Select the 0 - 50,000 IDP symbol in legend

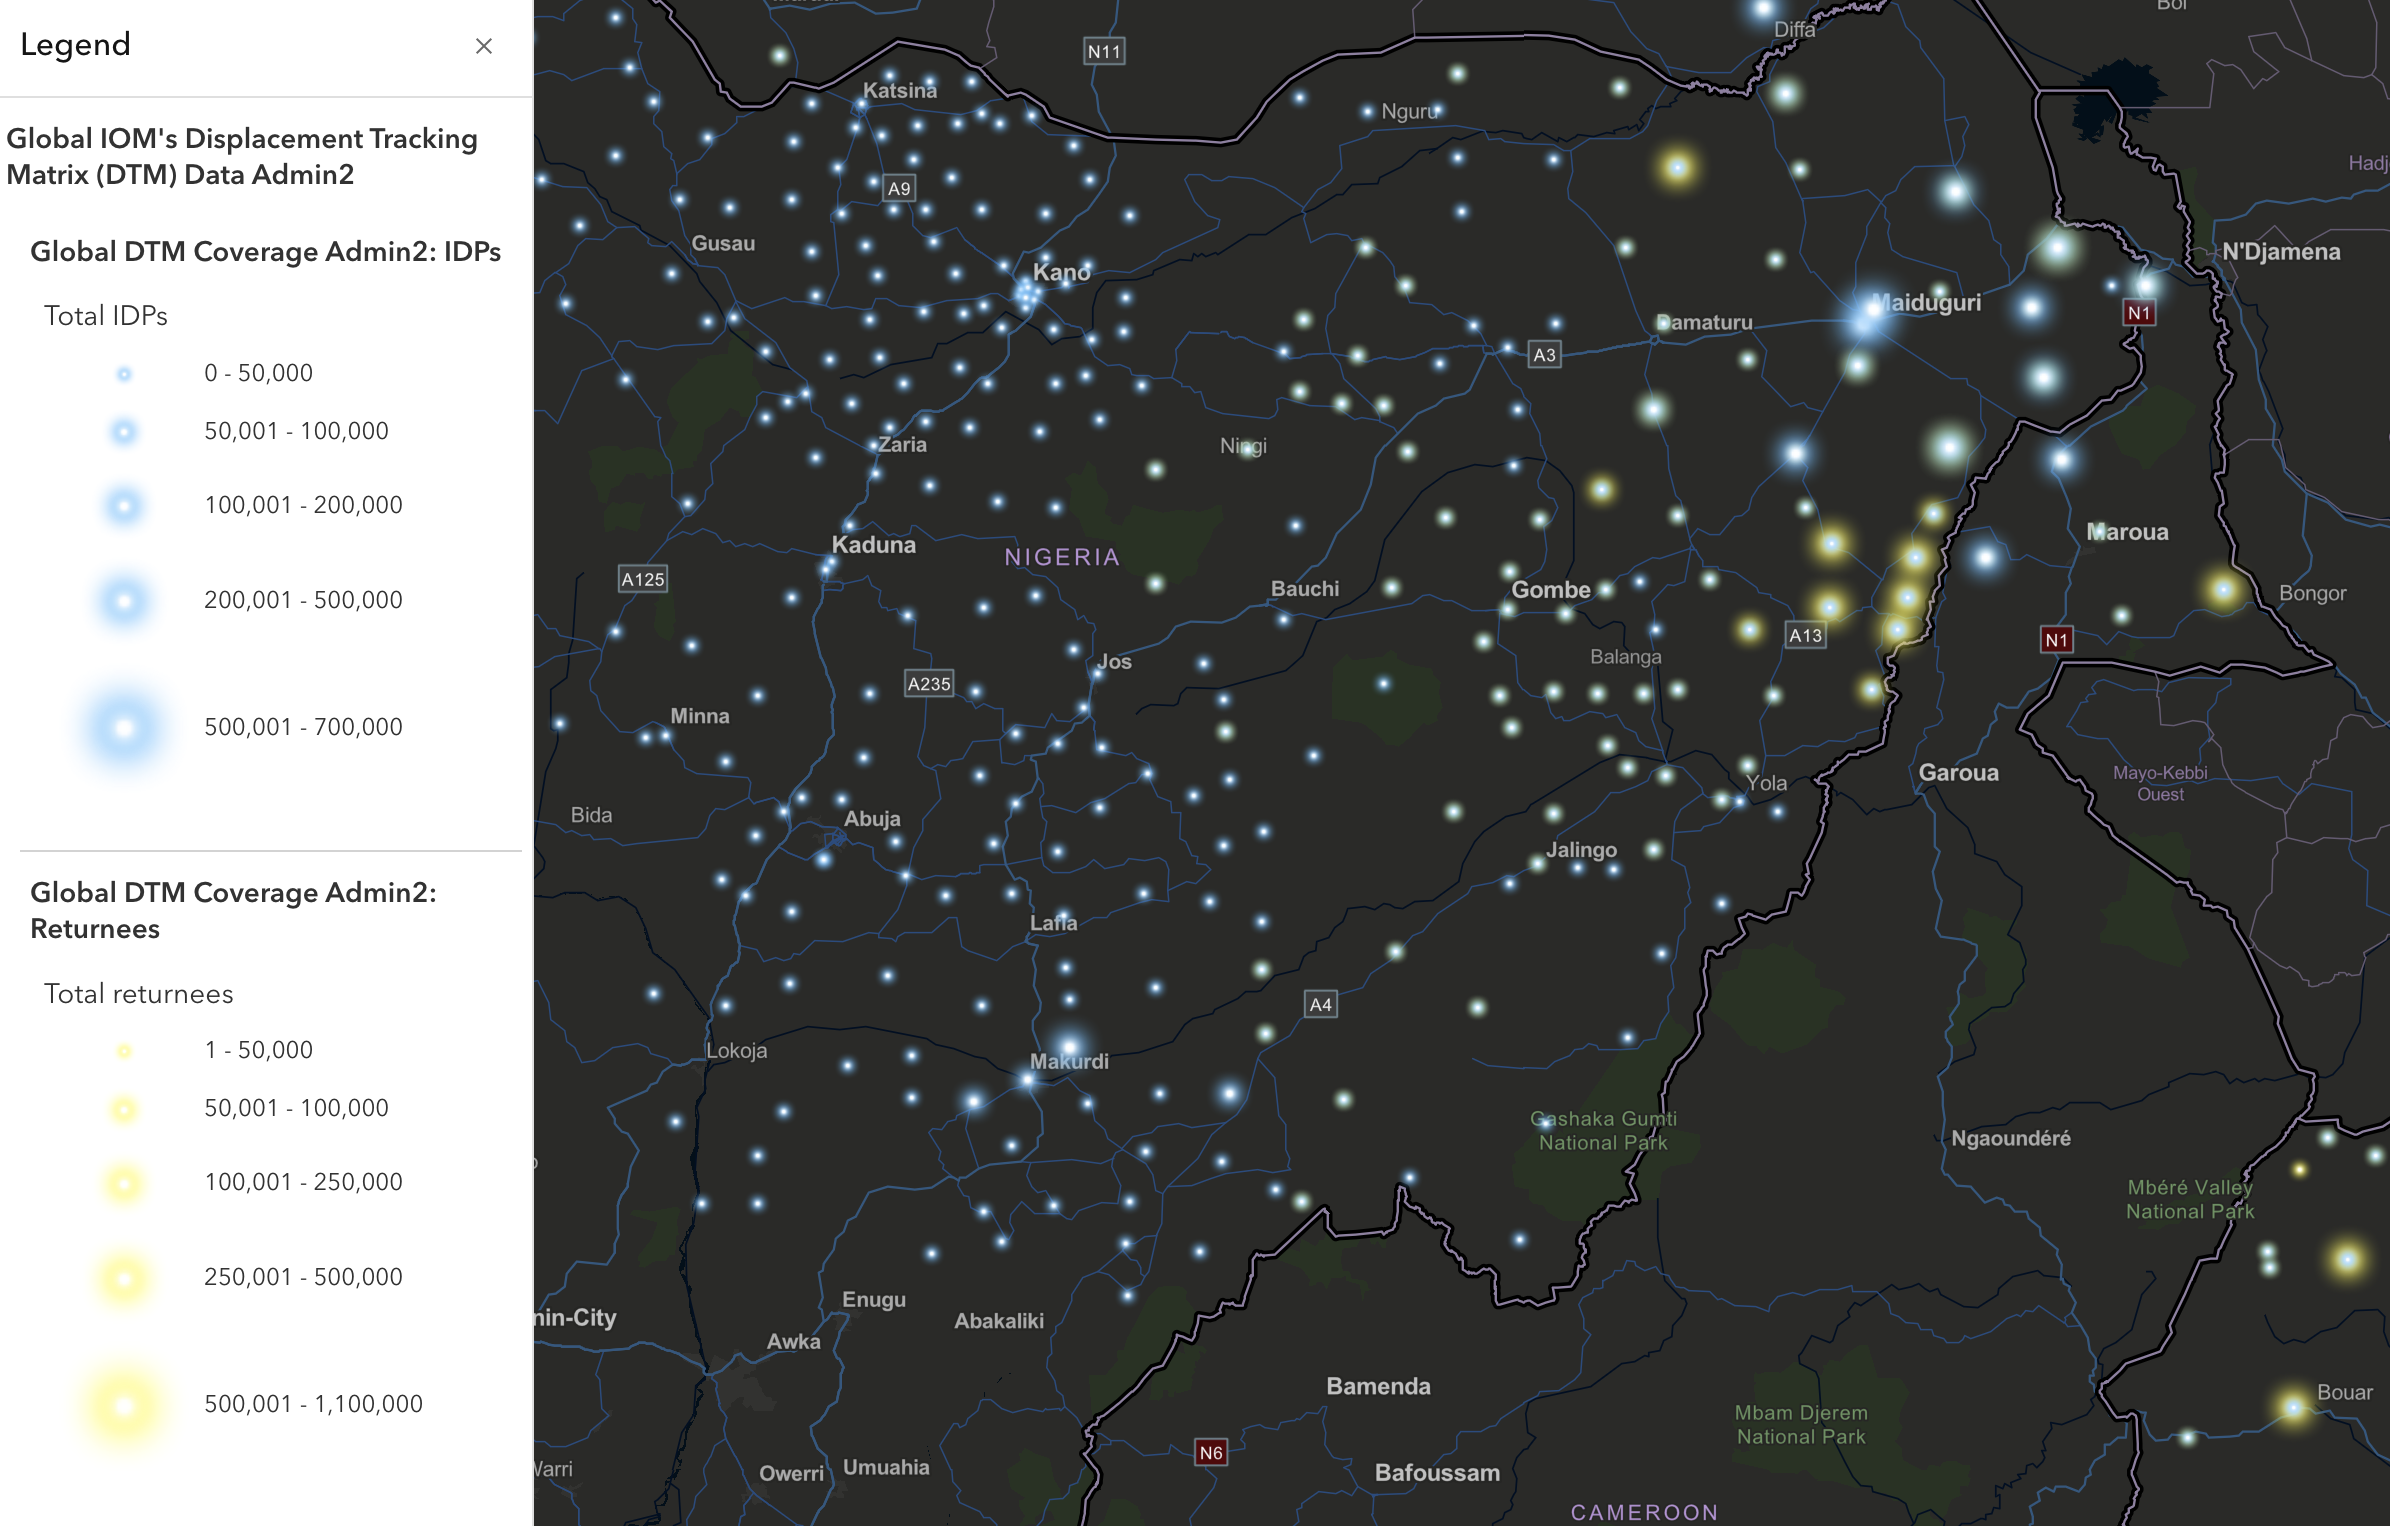[123, 372]
